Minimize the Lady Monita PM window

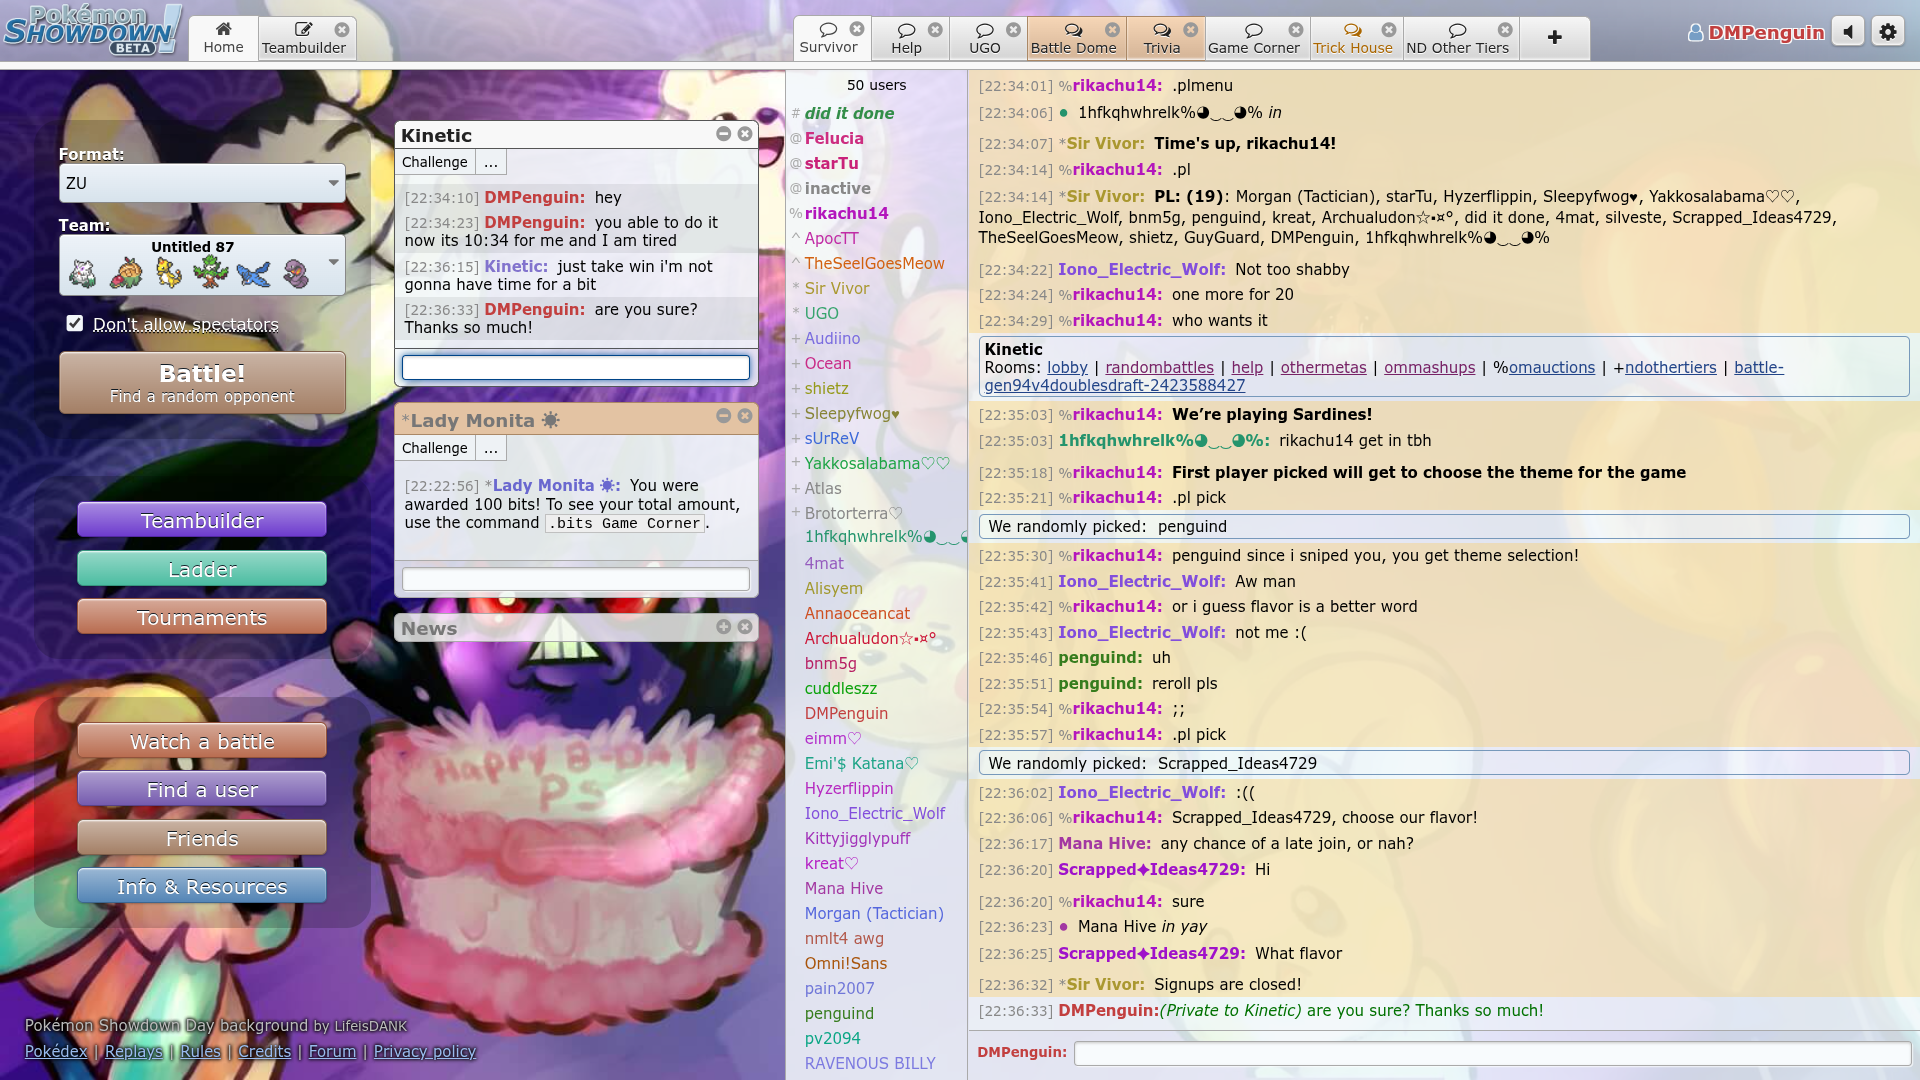(723, 415)
